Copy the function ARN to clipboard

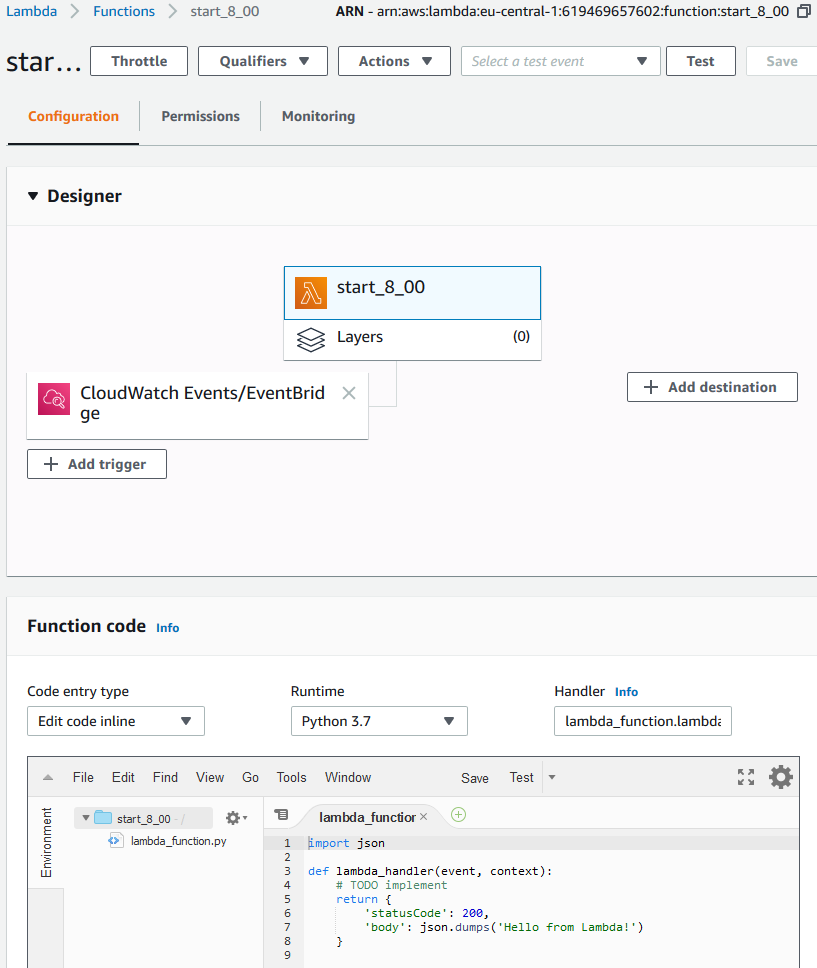click(x=803, y=11)
